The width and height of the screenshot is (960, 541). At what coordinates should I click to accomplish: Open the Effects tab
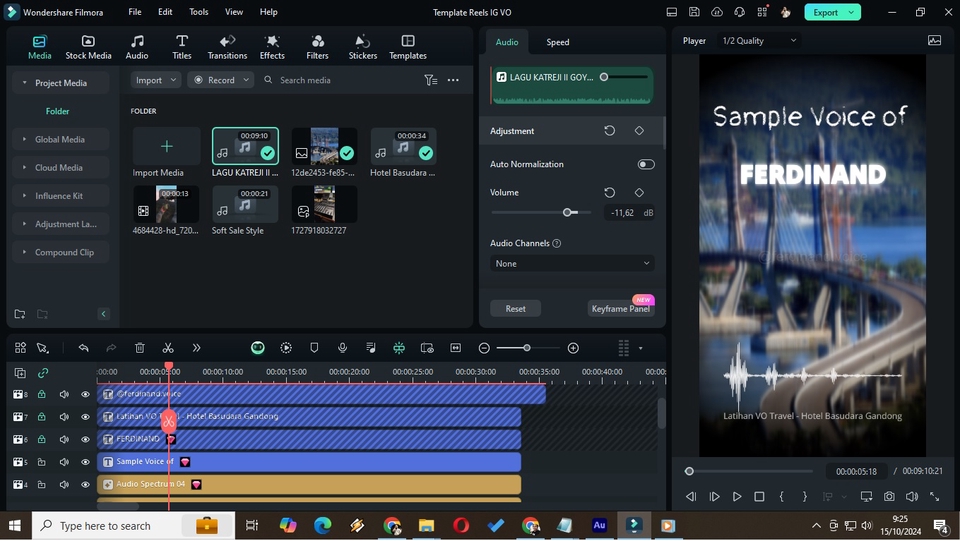coord(272,47)
